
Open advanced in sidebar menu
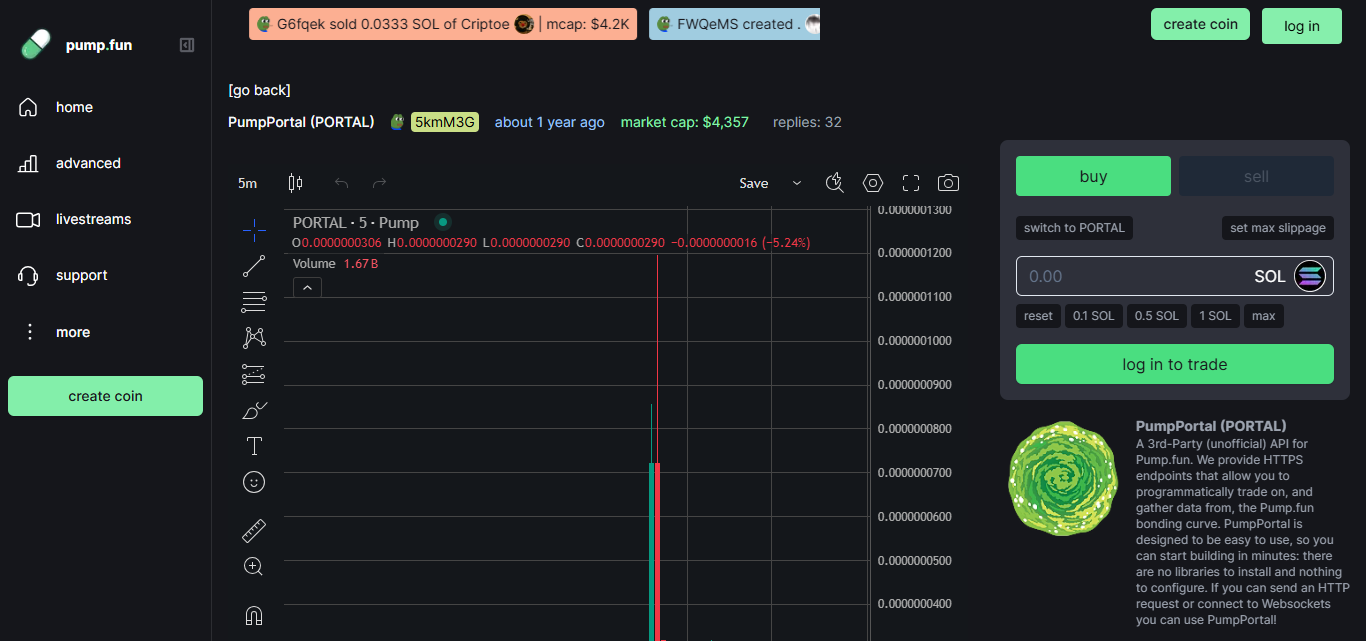(88, 163)
